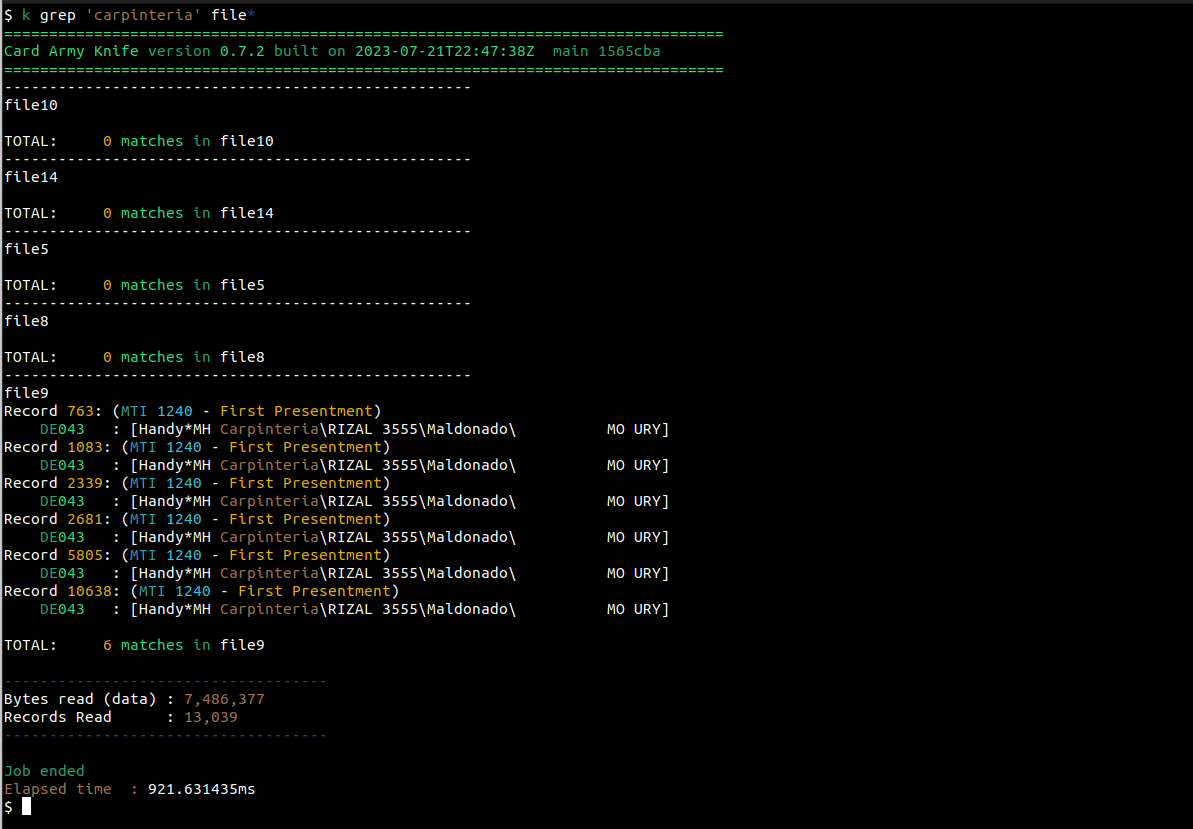The image size is (1193, 829).
Task: Click the '6 matches in file9' total
Action: pos(184,645)
